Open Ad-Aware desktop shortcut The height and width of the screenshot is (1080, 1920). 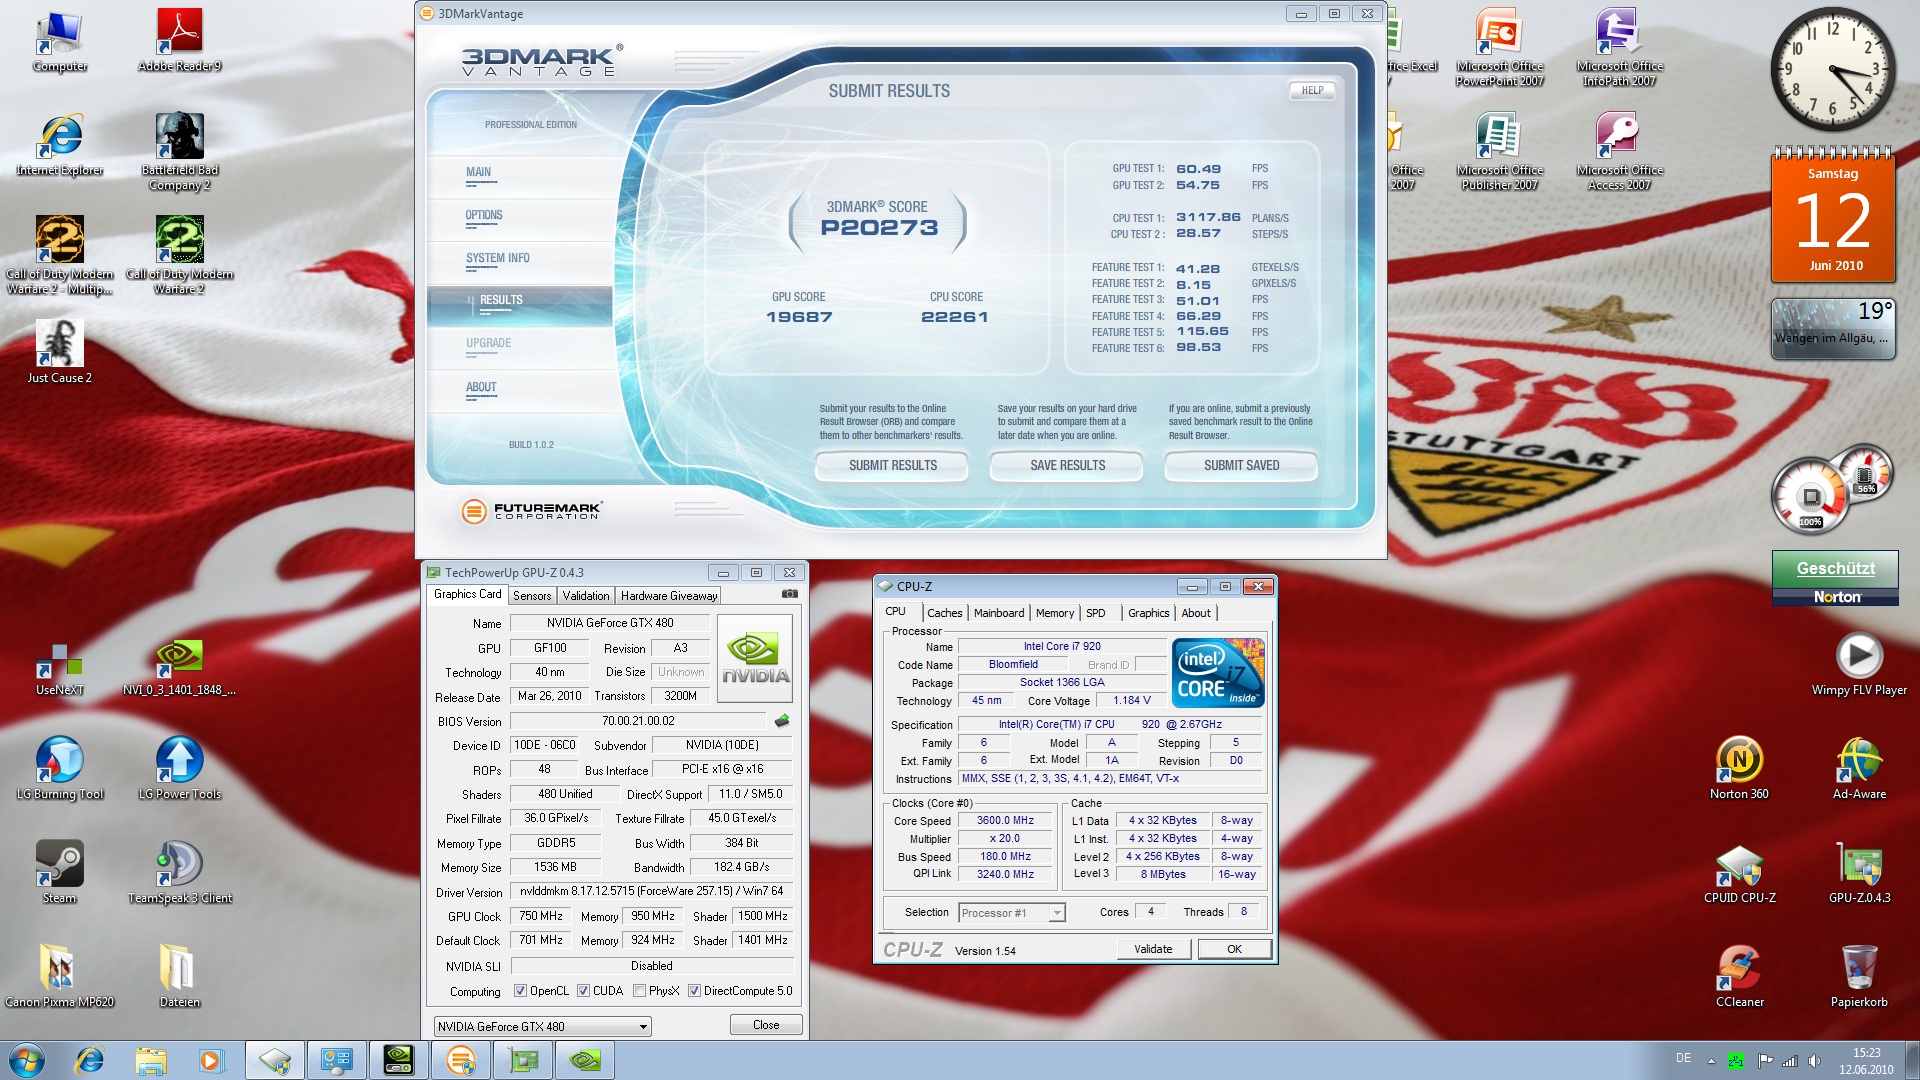1859,768
